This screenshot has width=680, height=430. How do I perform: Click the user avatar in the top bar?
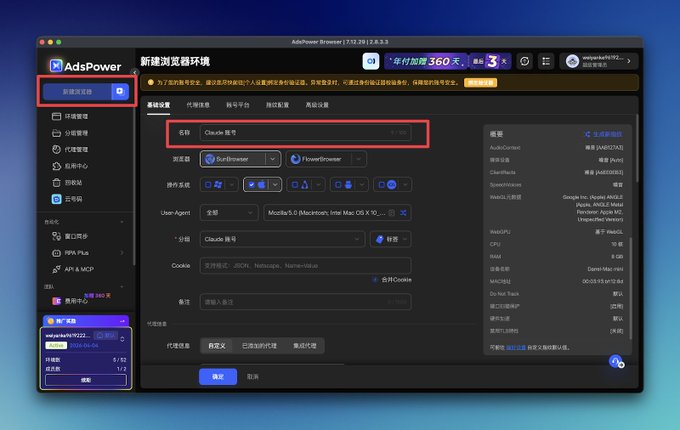572,61
